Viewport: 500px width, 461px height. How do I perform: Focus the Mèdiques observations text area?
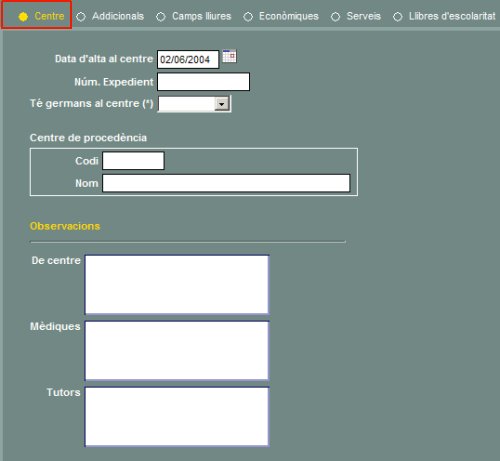(177, 350)
